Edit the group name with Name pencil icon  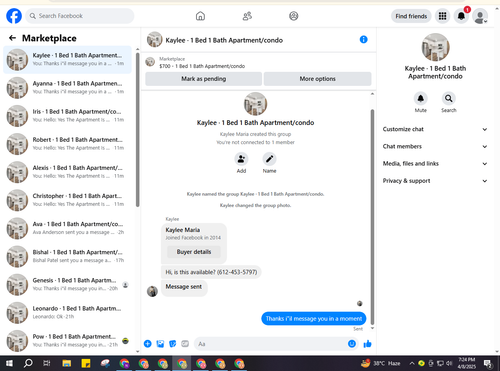[x=269, y=159]
